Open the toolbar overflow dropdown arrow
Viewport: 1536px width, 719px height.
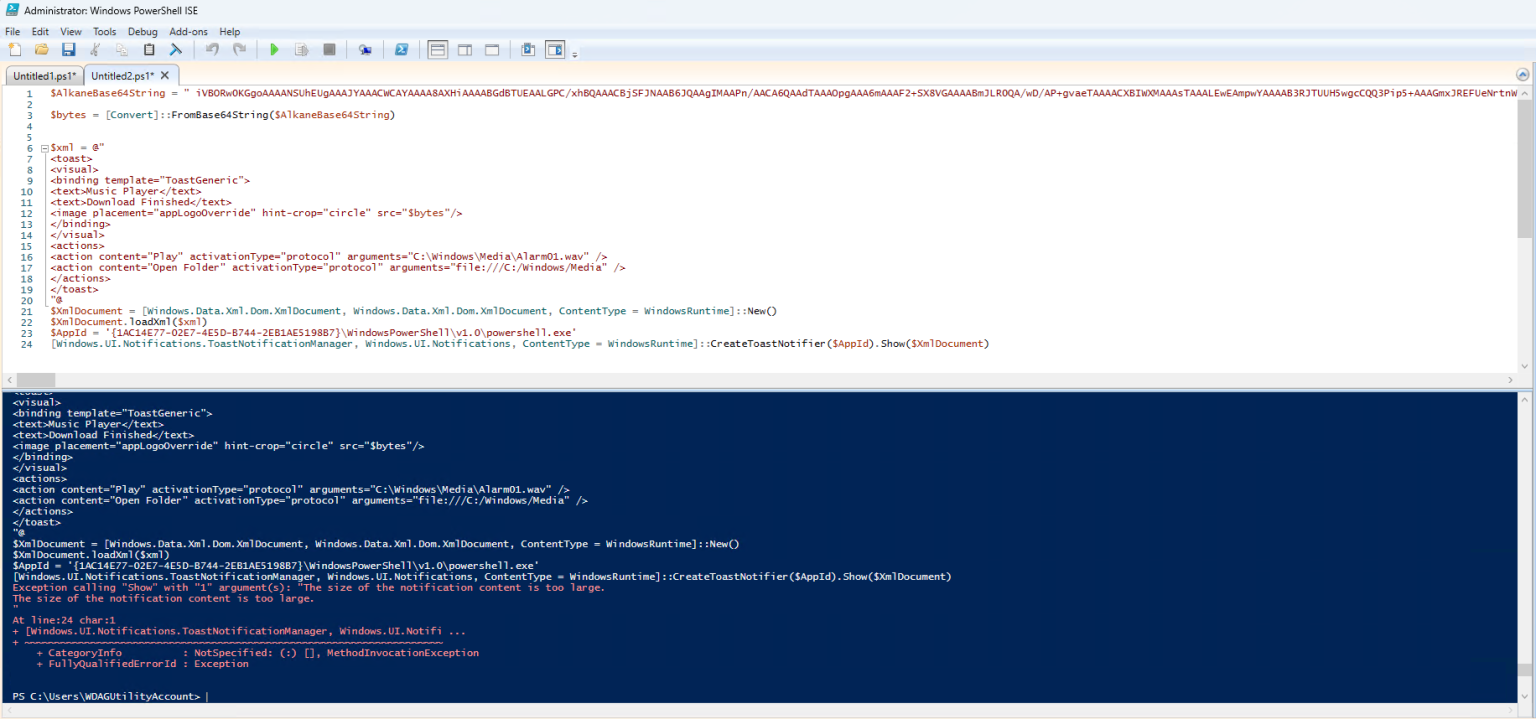[572, 52]
